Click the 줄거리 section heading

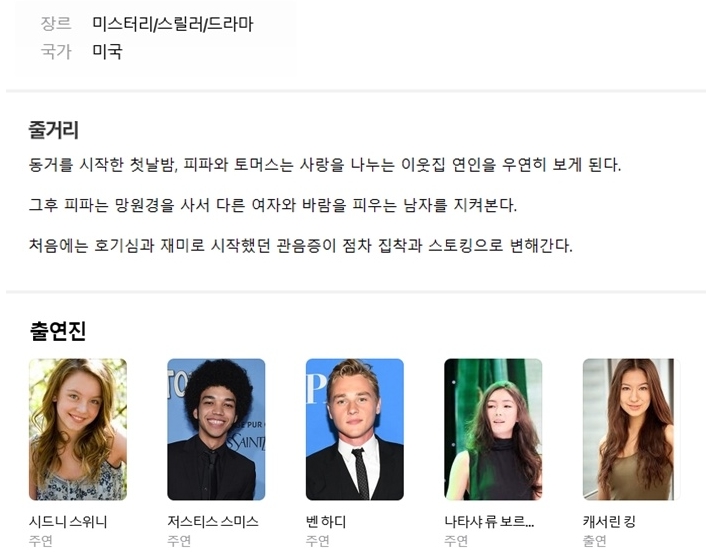coord(53,130)
